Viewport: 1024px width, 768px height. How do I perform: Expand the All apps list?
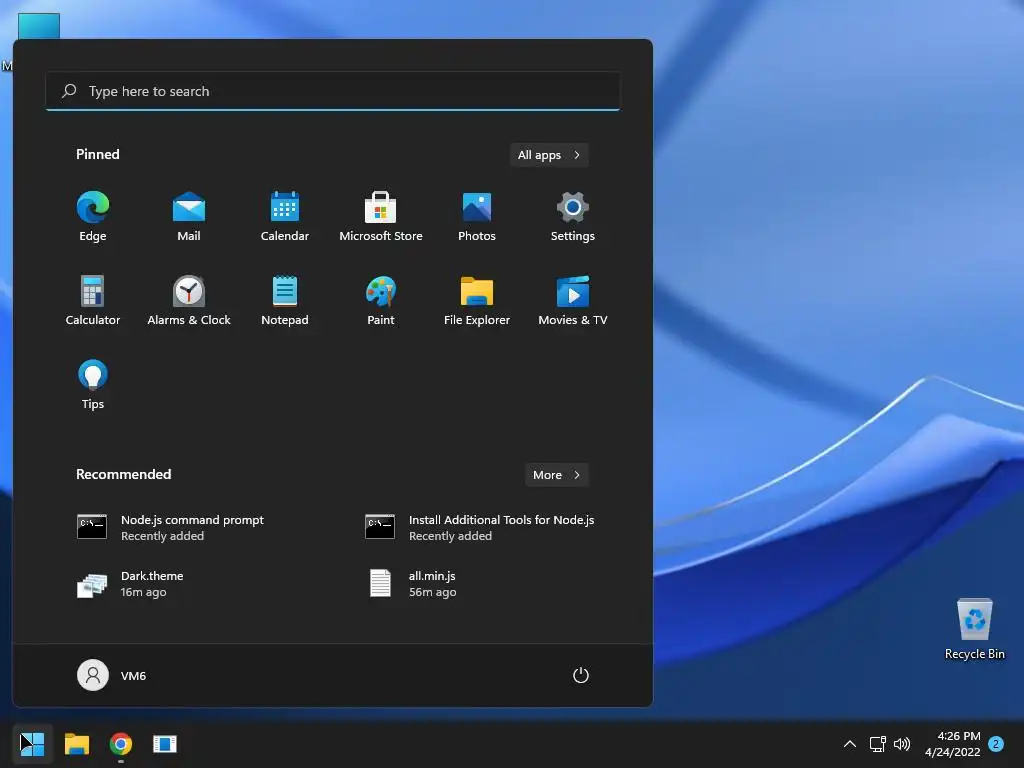549,155
